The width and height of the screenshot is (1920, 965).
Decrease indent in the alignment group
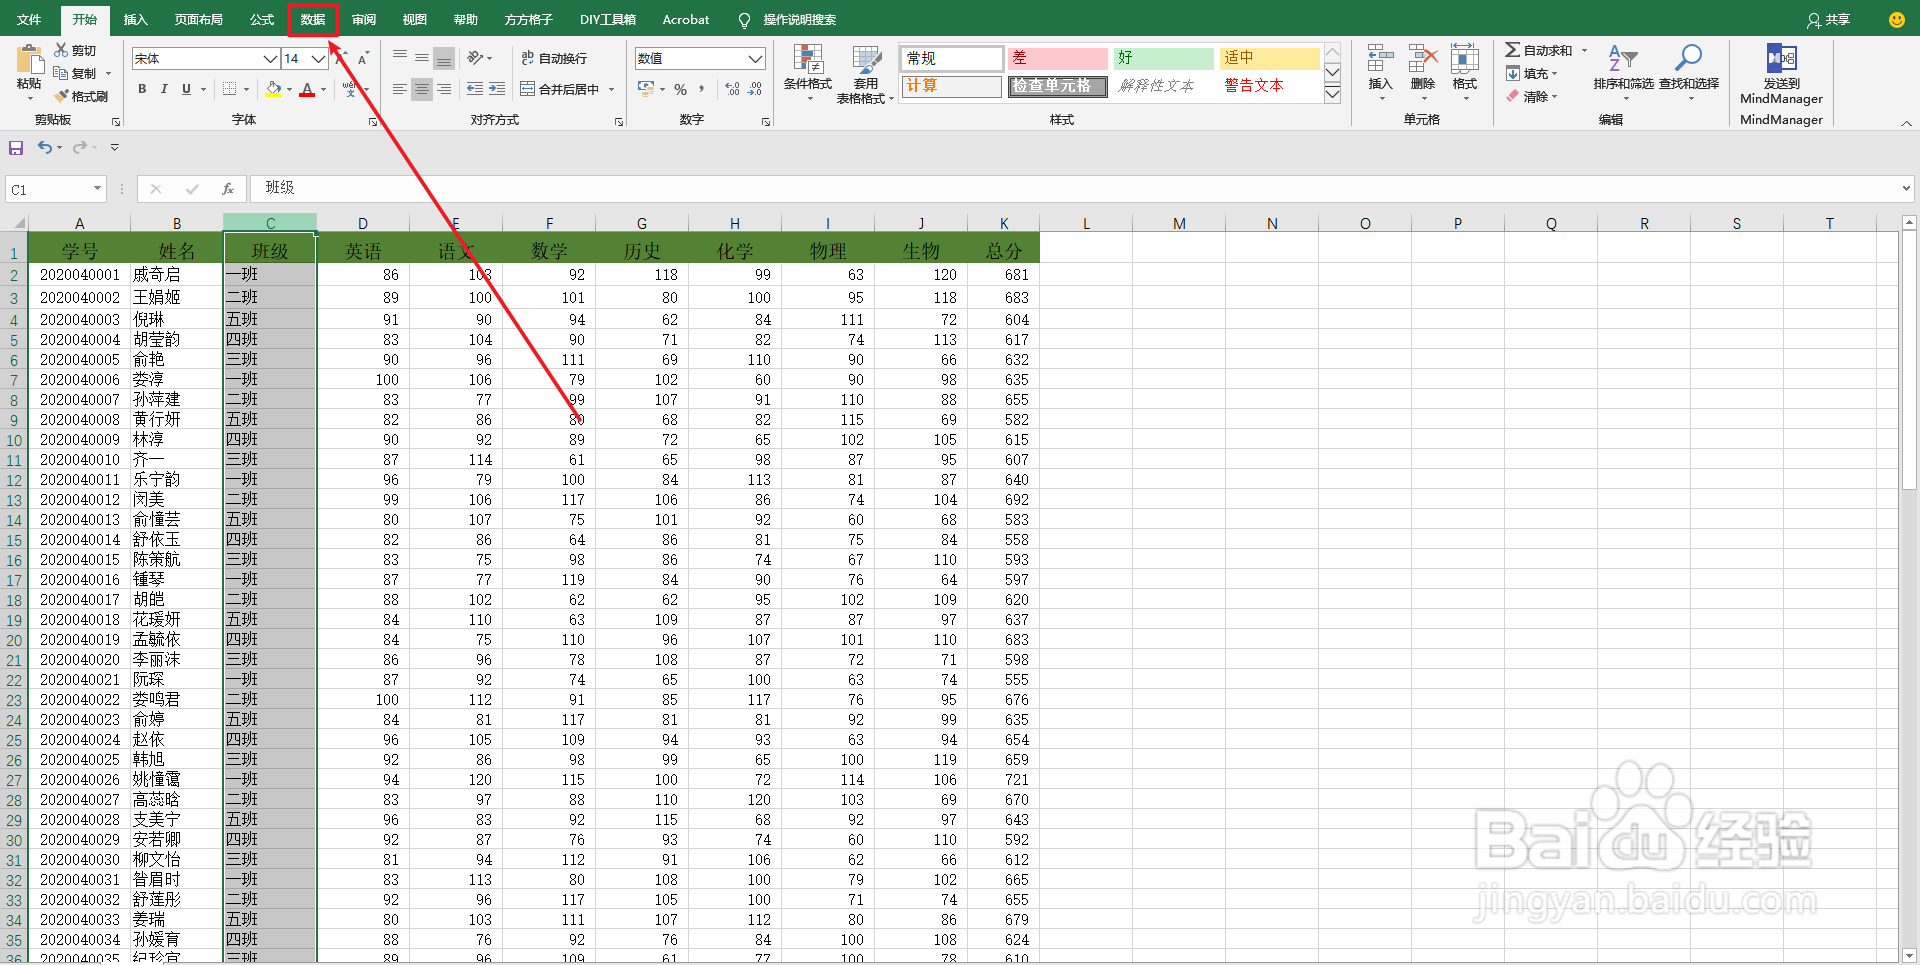click(x=475, y=89)
